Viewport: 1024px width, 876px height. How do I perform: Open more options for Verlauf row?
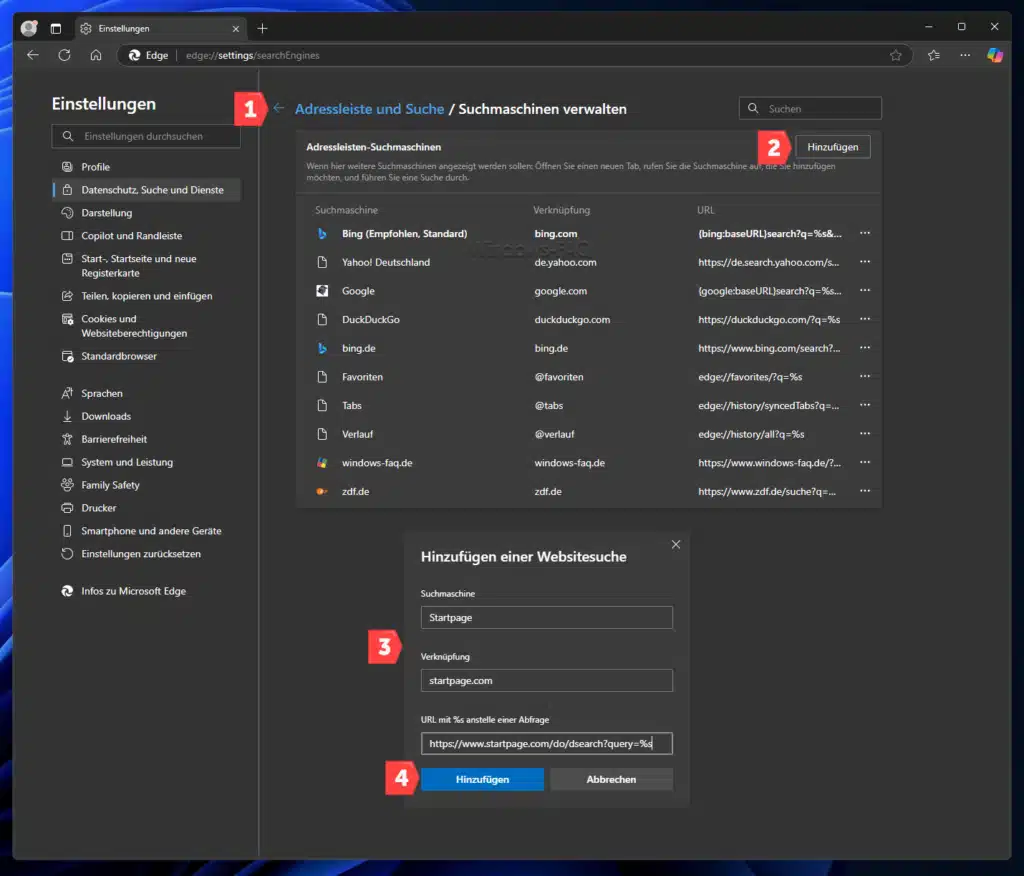click(865, 434)
